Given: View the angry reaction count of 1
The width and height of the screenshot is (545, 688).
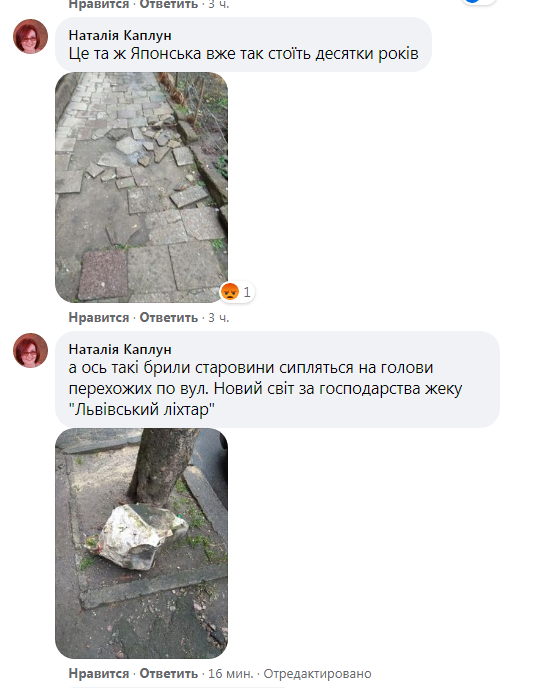Looking at the screenshot, I should pyautogui.click(x=247, y=292).
